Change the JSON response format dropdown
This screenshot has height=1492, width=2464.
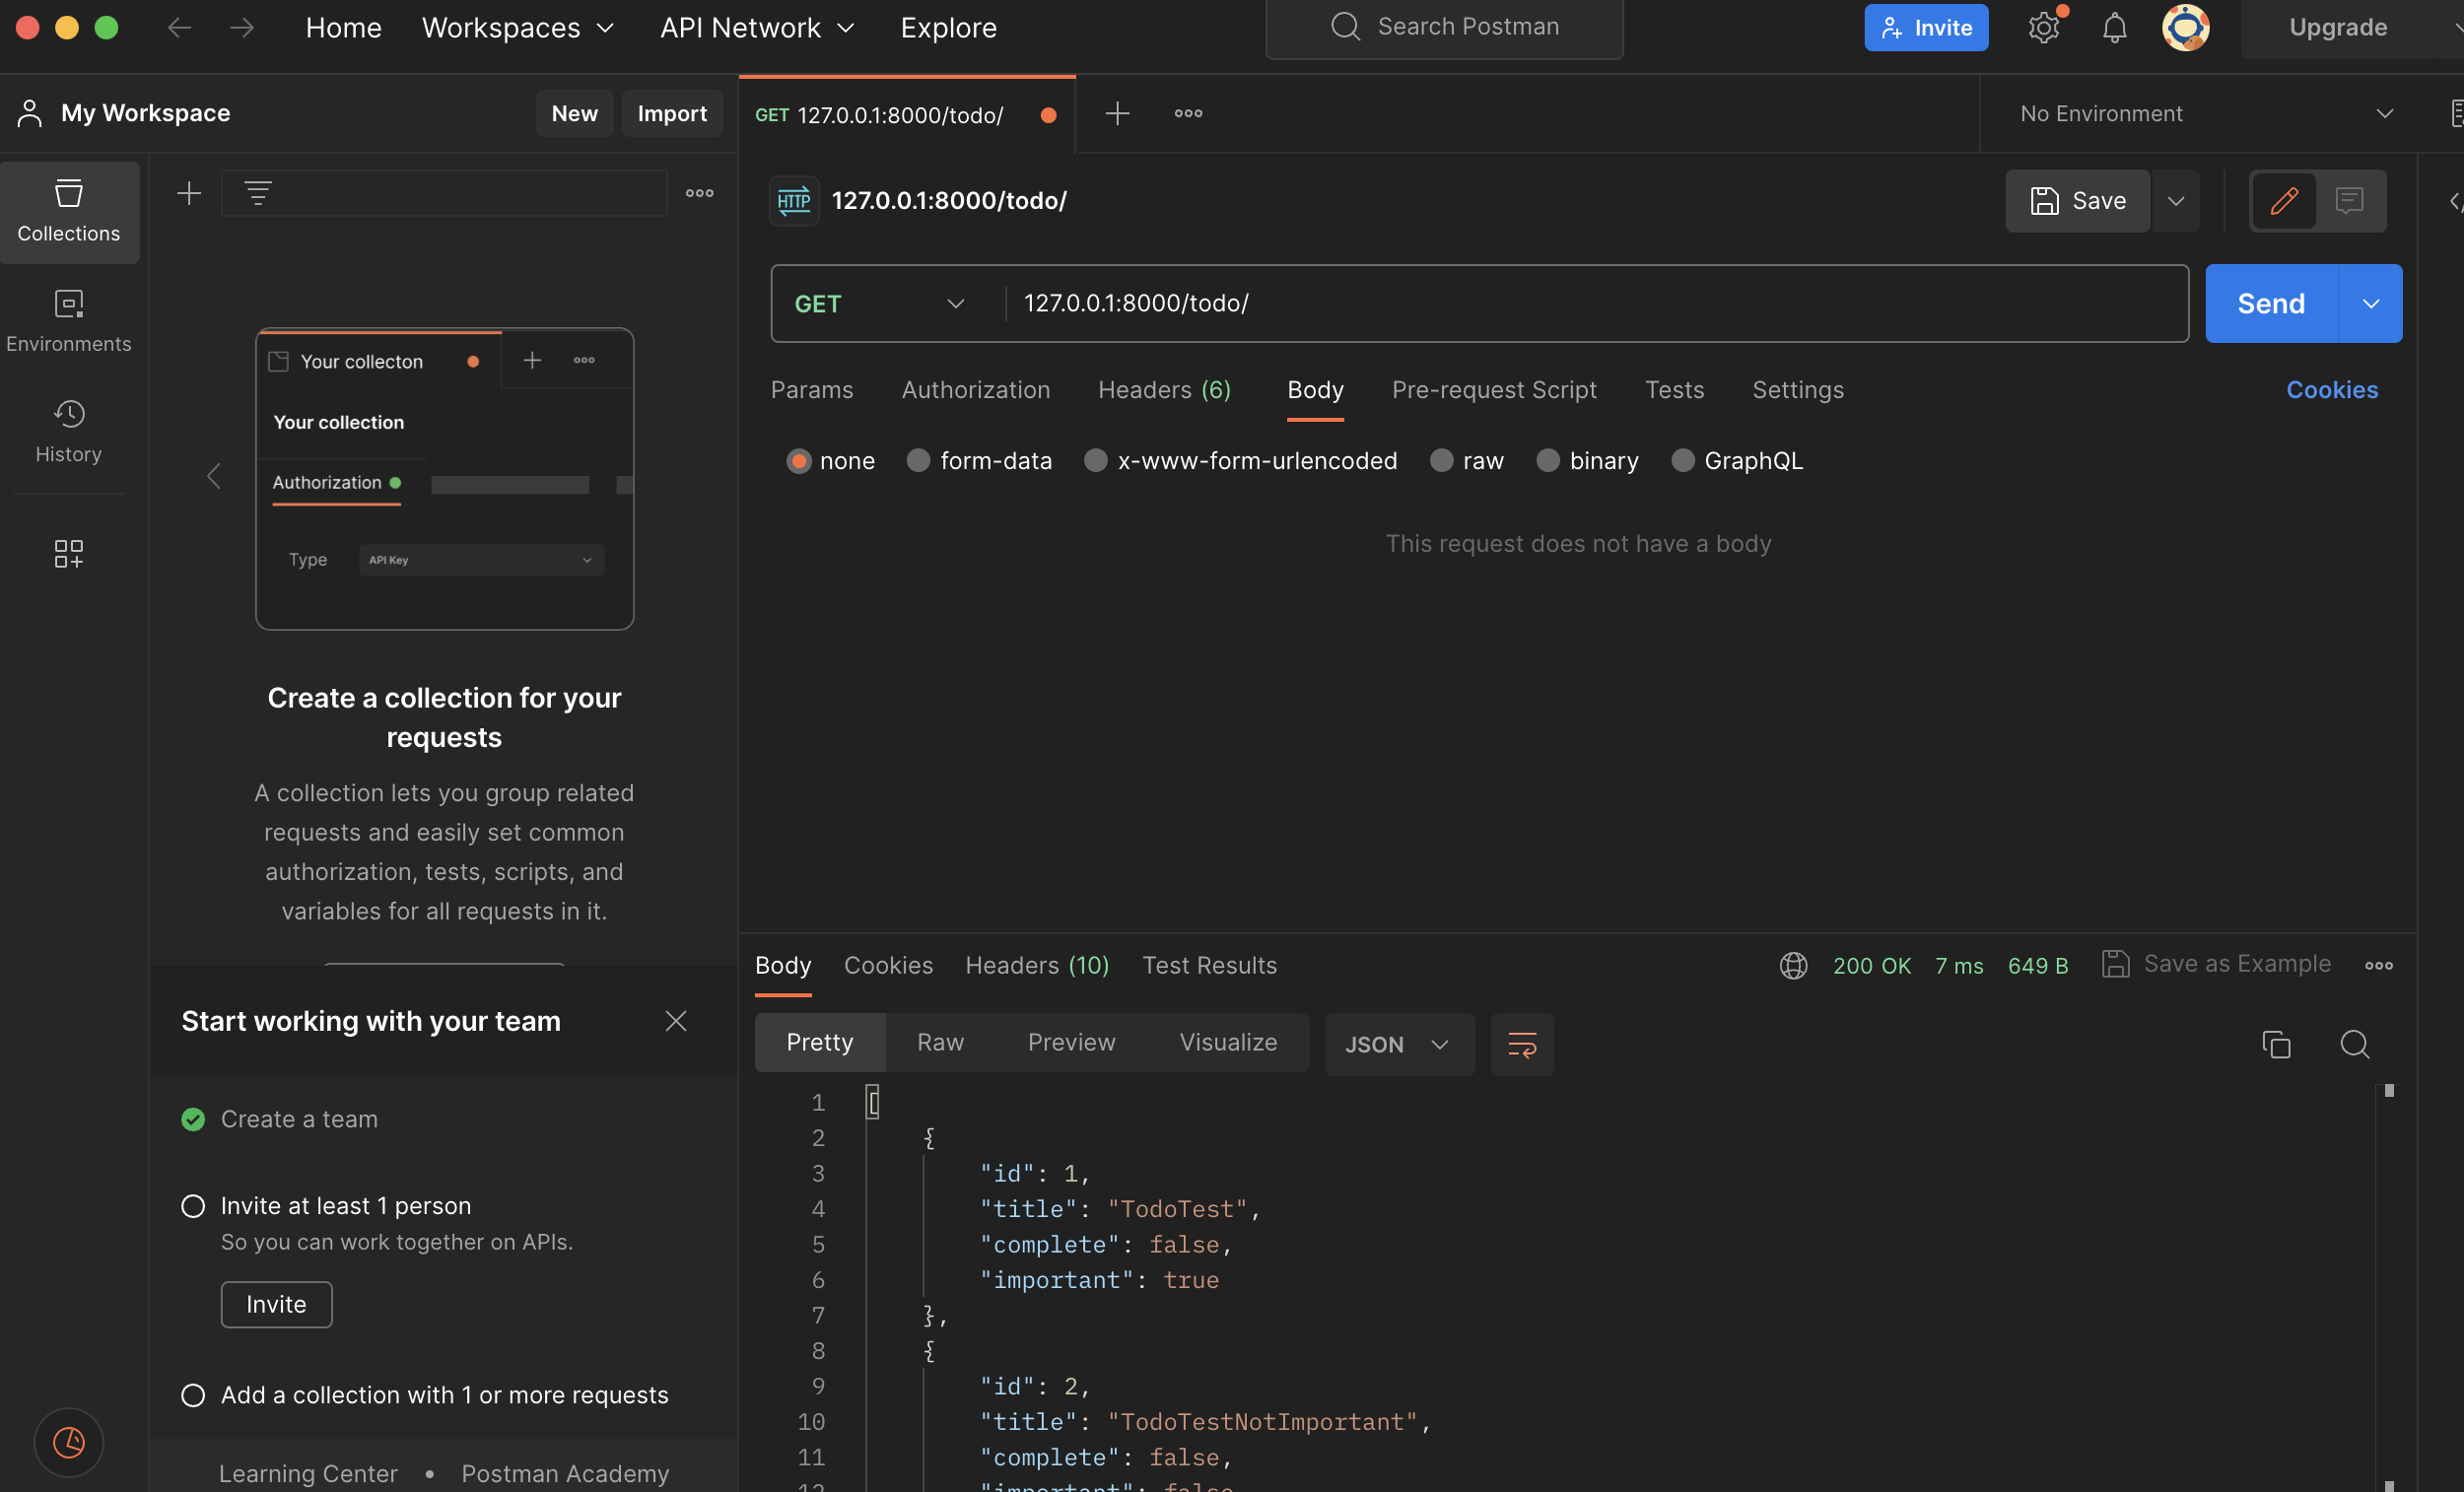pos(1399,1044)
